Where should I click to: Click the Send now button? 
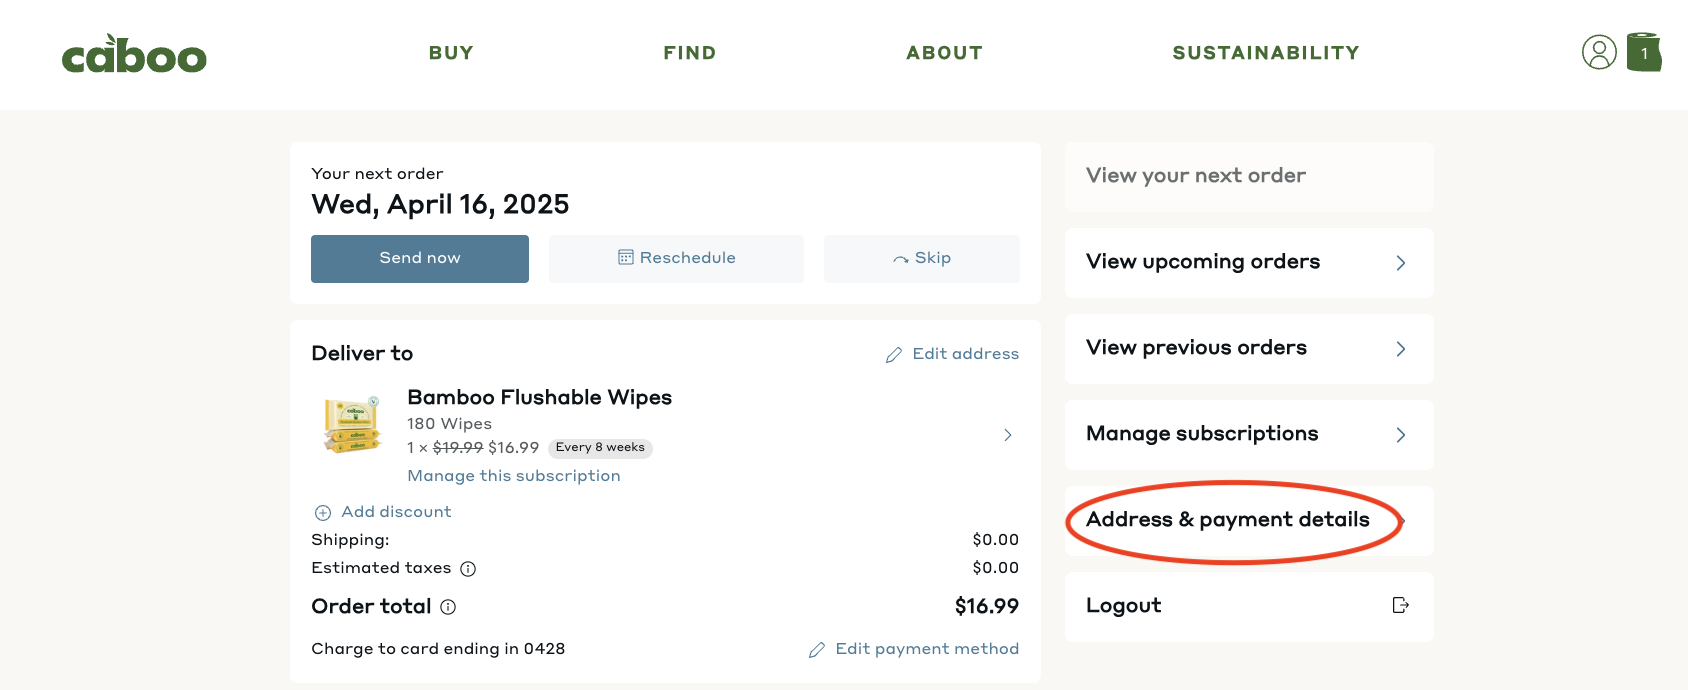(420, 259)
